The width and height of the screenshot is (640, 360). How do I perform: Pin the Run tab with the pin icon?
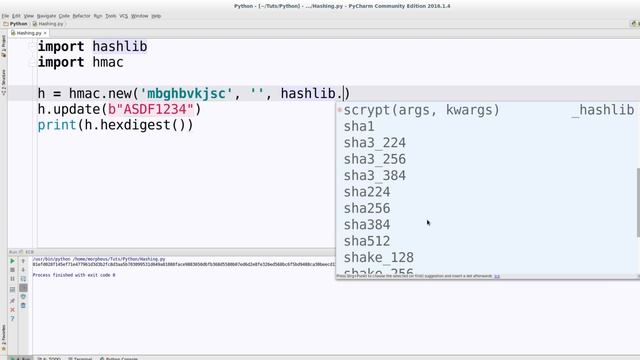tap(12, 301)
